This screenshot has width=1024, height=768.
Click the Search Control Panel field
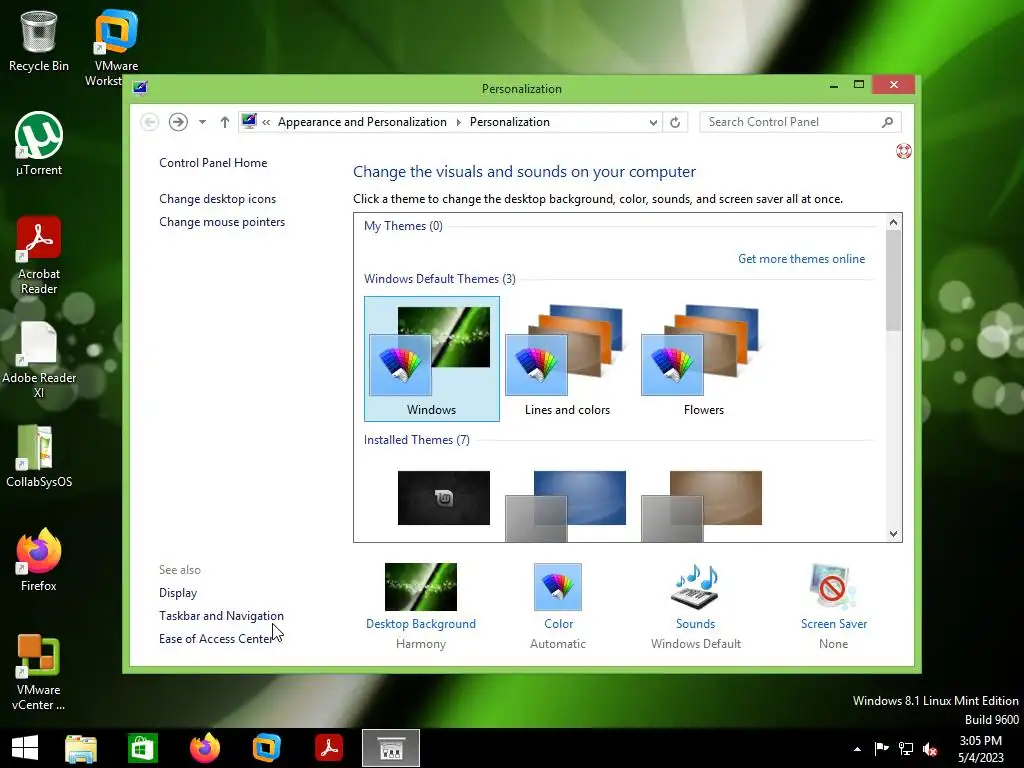coord(800,122)
